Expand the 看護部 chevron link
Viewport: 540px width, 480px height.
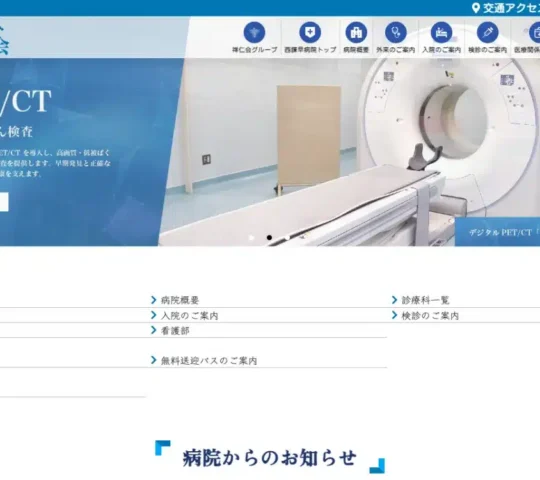(170, 331)
